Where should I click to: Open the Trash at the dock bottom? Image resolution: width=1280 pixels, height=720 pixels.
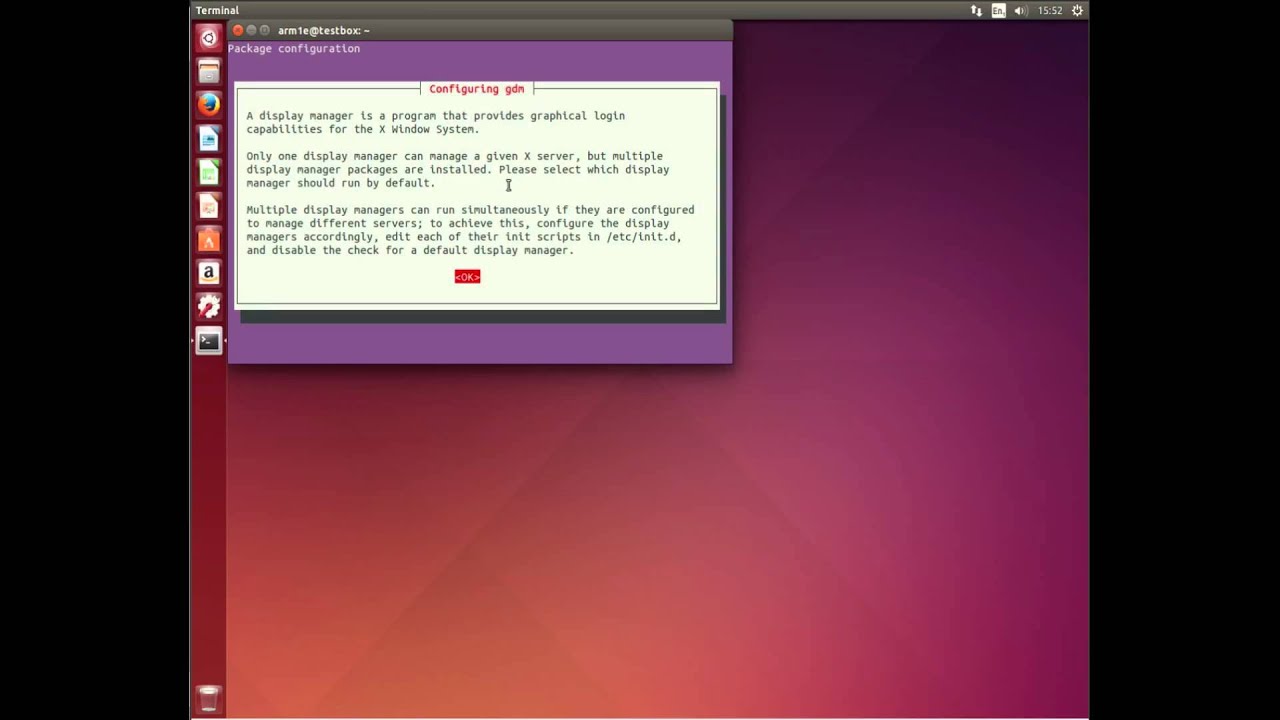[208, 698]
